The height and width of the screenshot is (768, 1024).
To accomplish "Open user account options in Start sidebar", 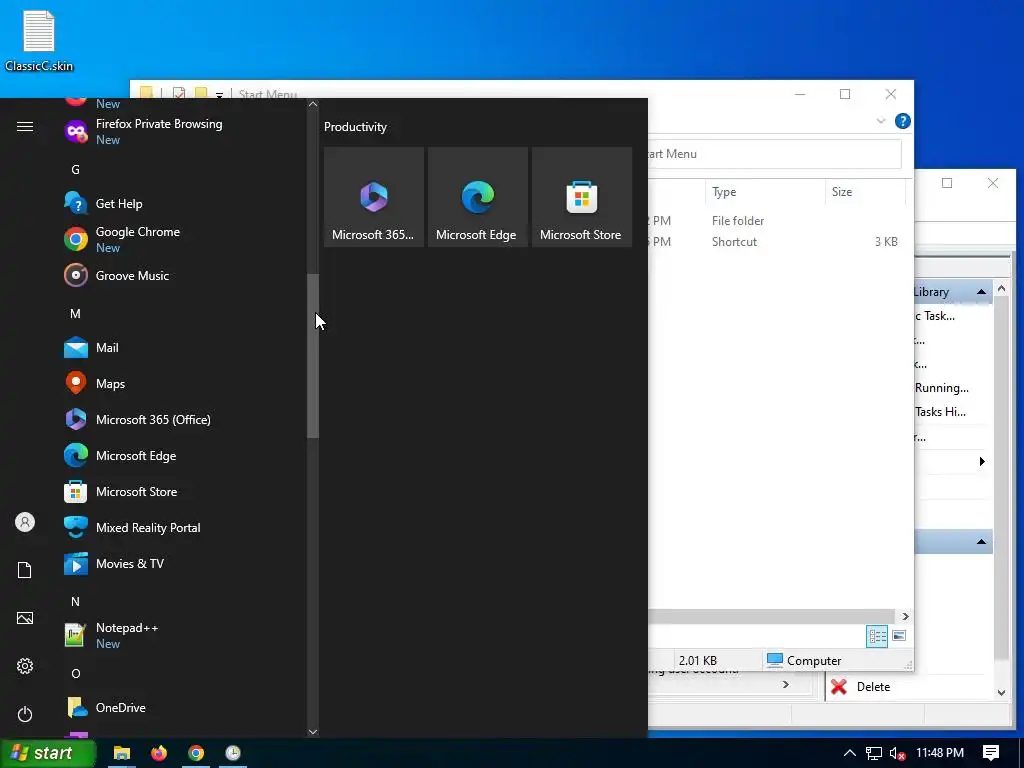I will tap(25, 522).
